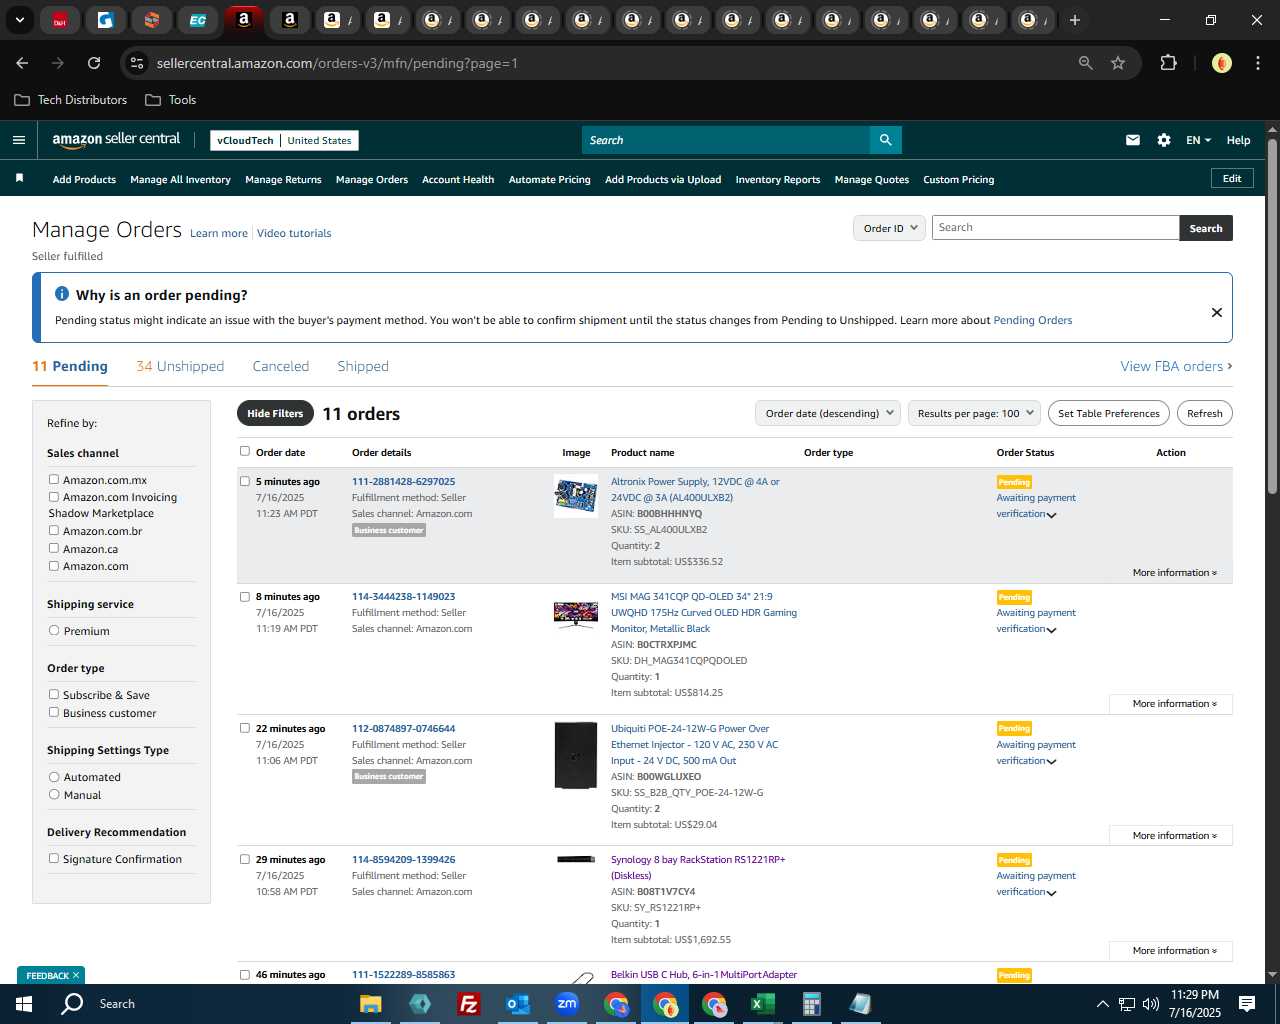
Task: Open Calculator from taskbar
Action: tap(811, 1004)
